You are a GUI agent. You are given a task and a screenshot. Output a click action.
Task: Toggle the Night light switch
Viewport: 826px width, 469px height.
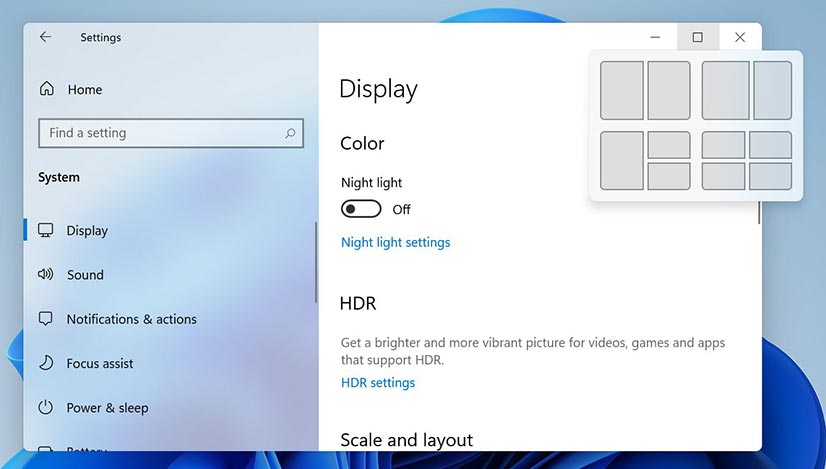tap(361, 209)
